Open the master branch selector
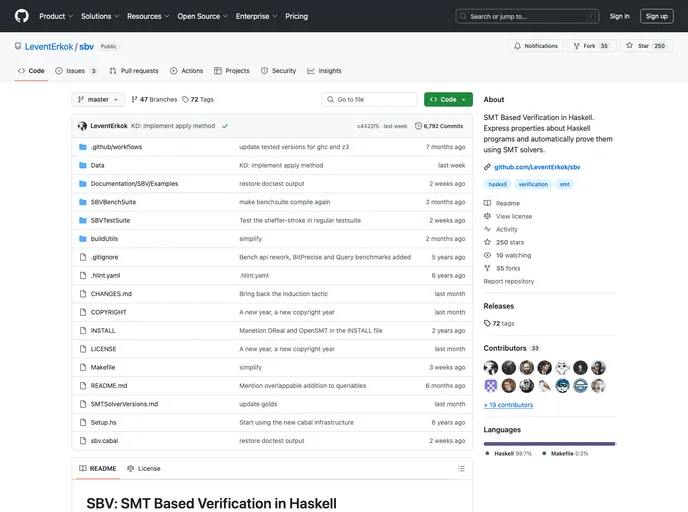 [x=98, y=100]
